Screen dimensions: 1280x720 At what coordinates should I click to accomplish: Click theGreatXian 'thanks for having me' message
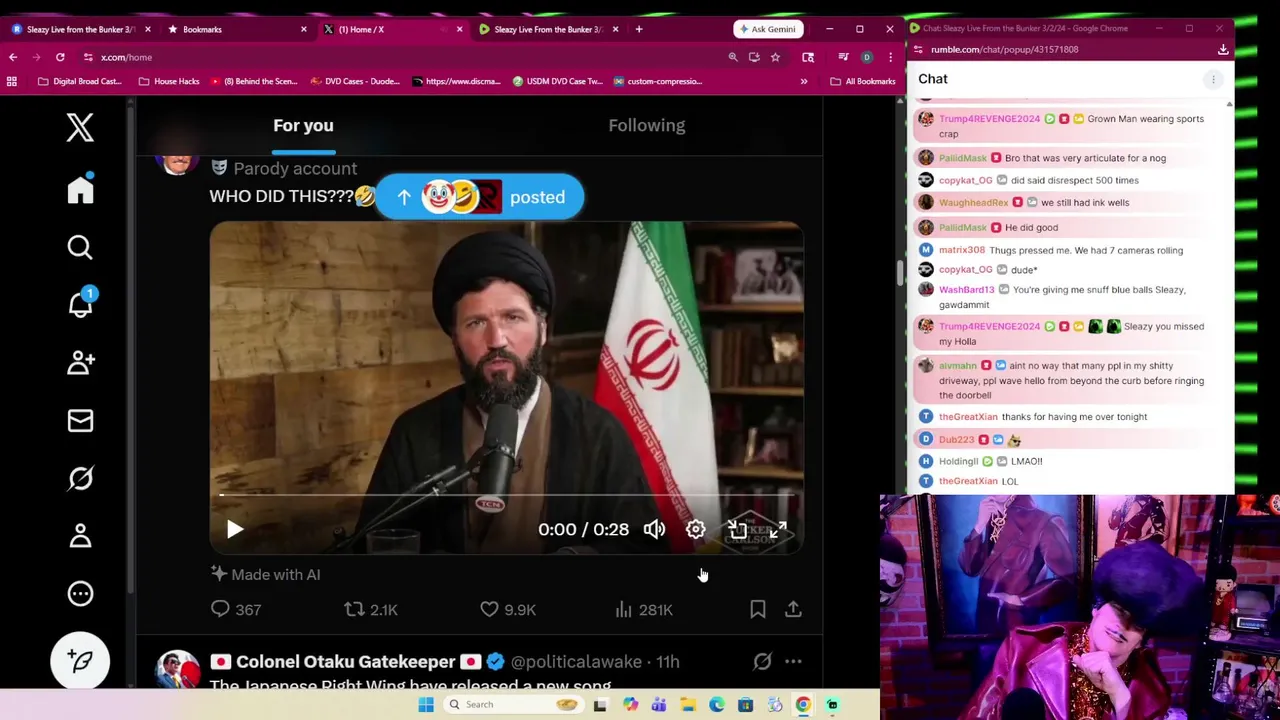coord(1074,416)
